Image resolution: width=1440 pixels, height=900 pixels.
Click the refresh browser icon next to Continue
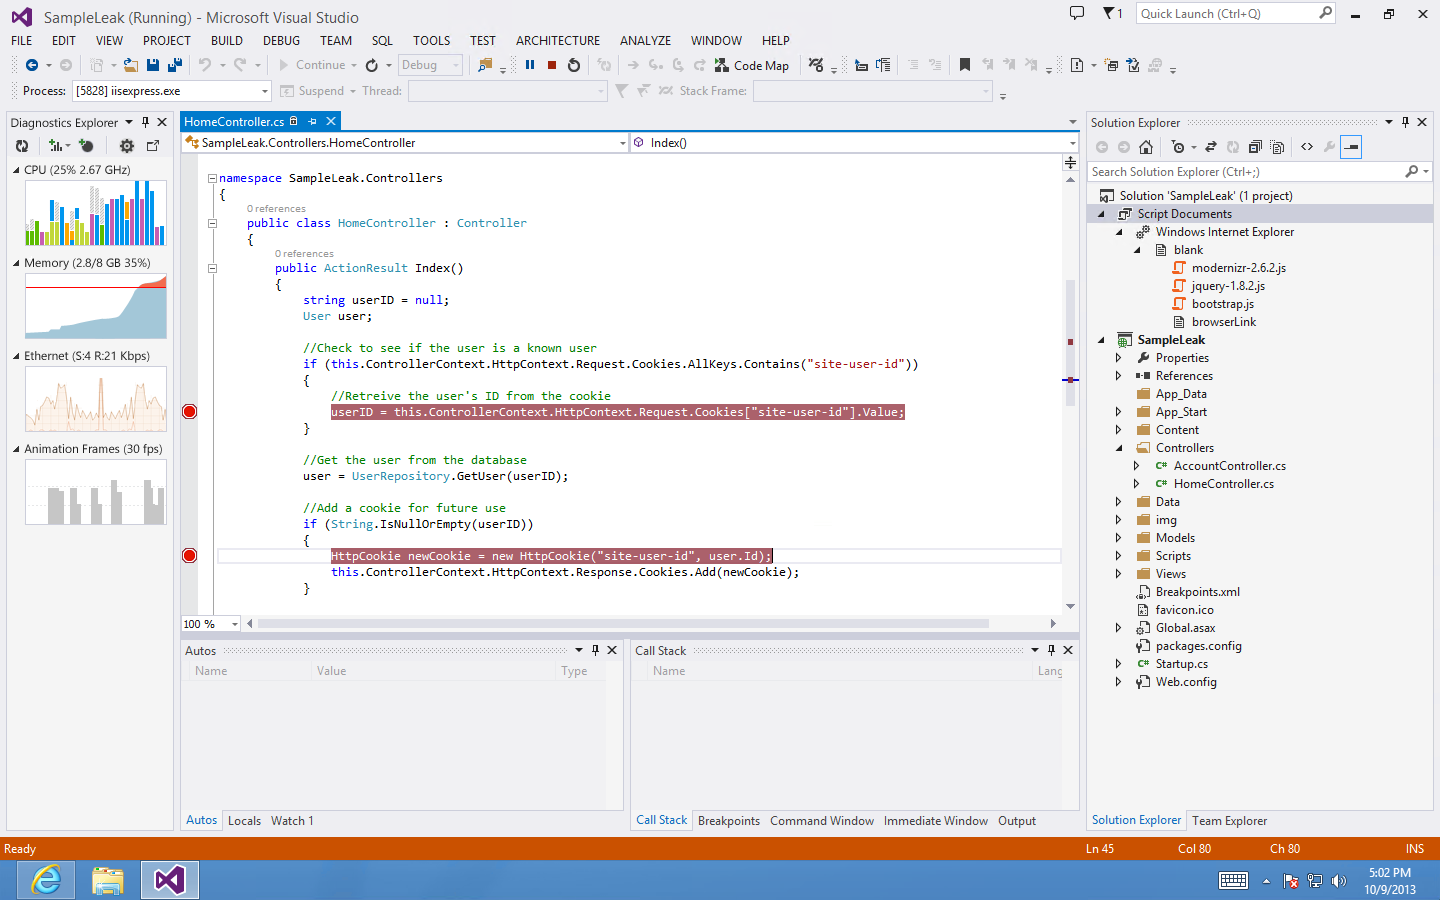(x=372, y=65)
